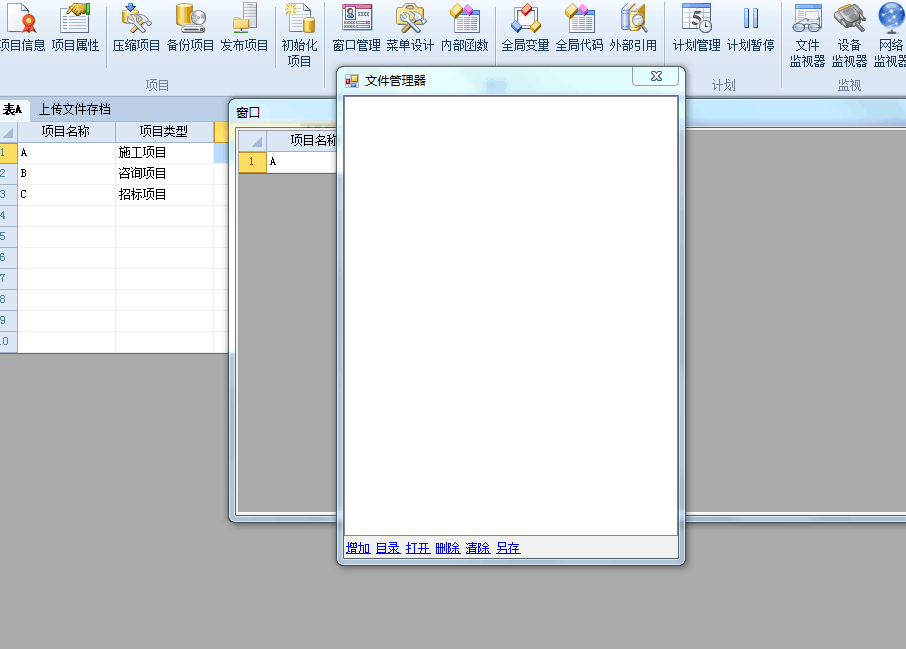Click the empty file list in 文件管理器
The height and width of the screenshot is (649, 906).
pyautogui.click(x=511, y=315)
